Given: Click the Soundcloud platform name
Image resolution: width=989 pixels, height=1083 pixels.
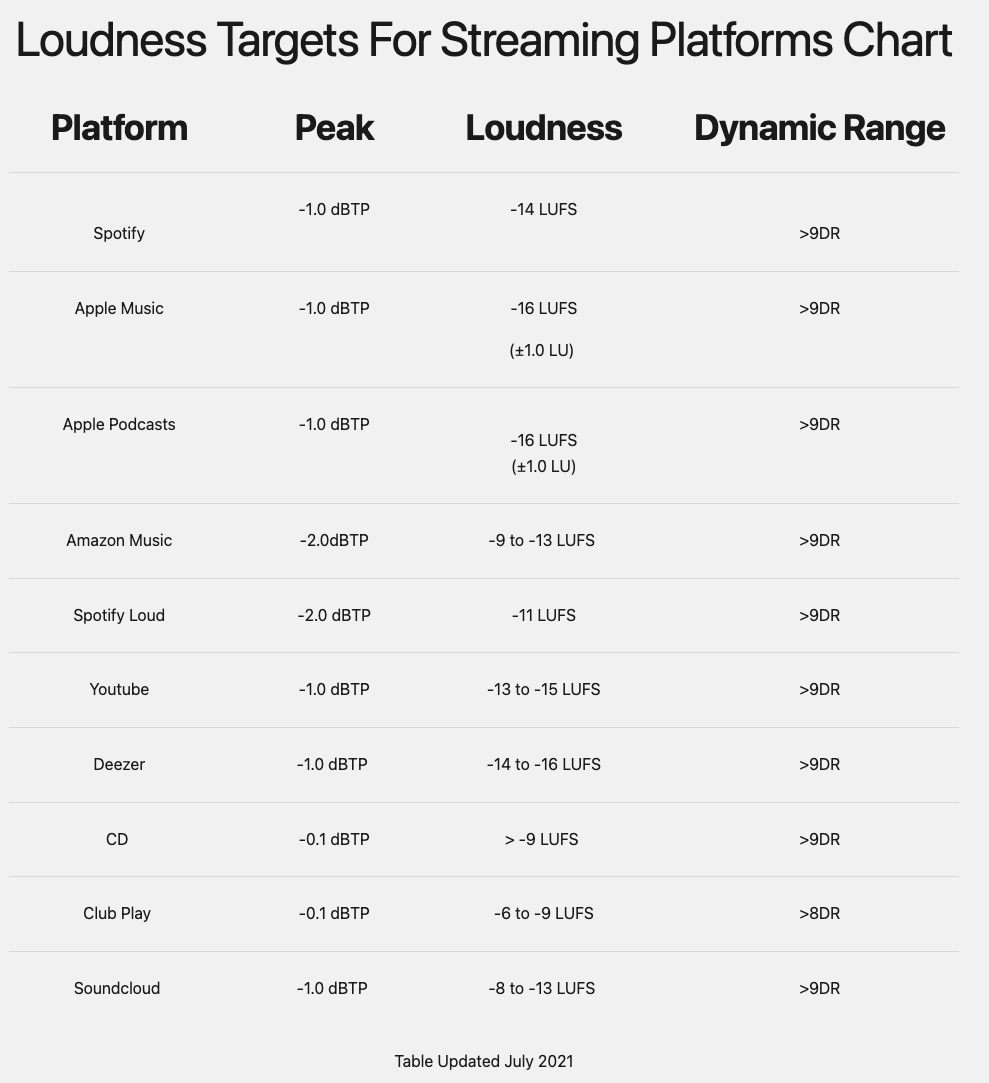Looking at the screenshot, I should tap(117, 988).
